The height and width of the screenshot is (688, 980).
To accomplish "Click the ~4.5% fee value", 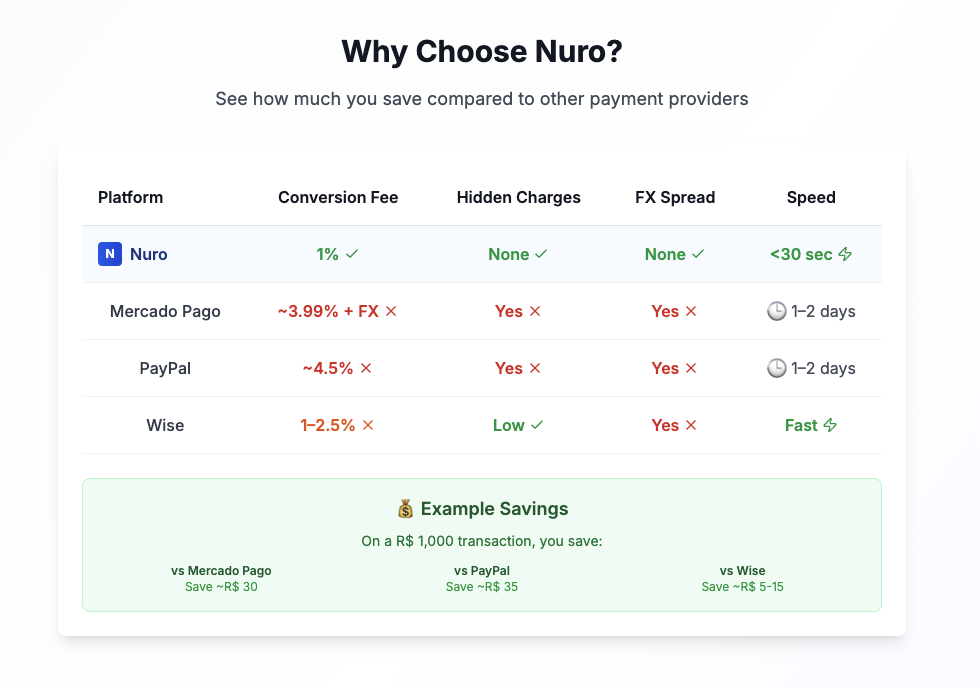I will (x=328, y=367).
